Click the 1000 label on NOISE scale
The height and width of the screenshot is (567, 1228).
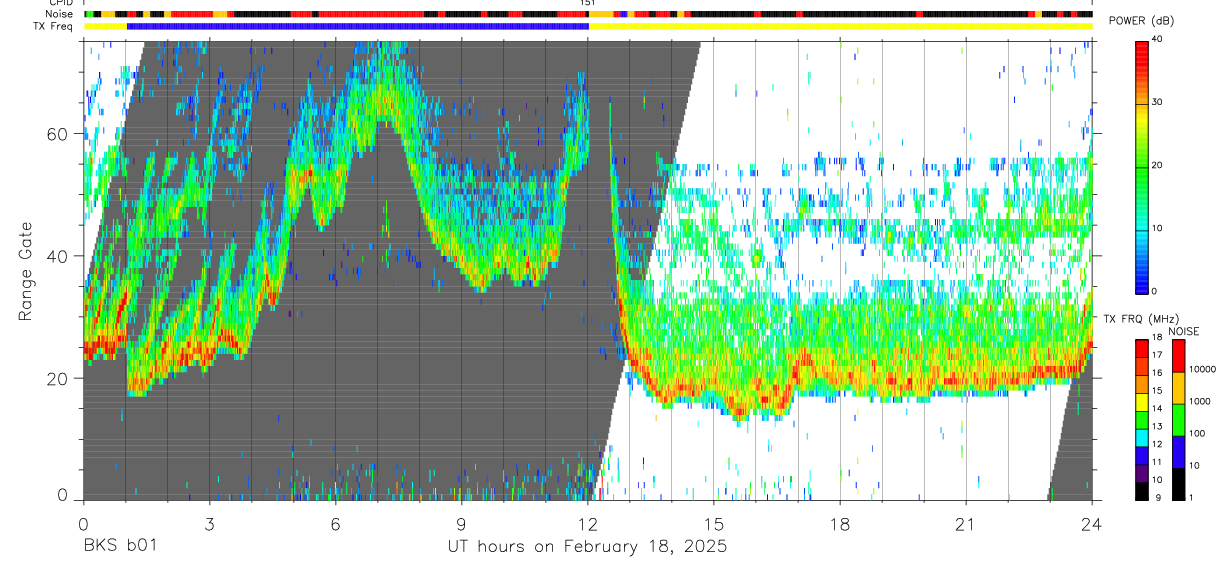click(1200, 401)
